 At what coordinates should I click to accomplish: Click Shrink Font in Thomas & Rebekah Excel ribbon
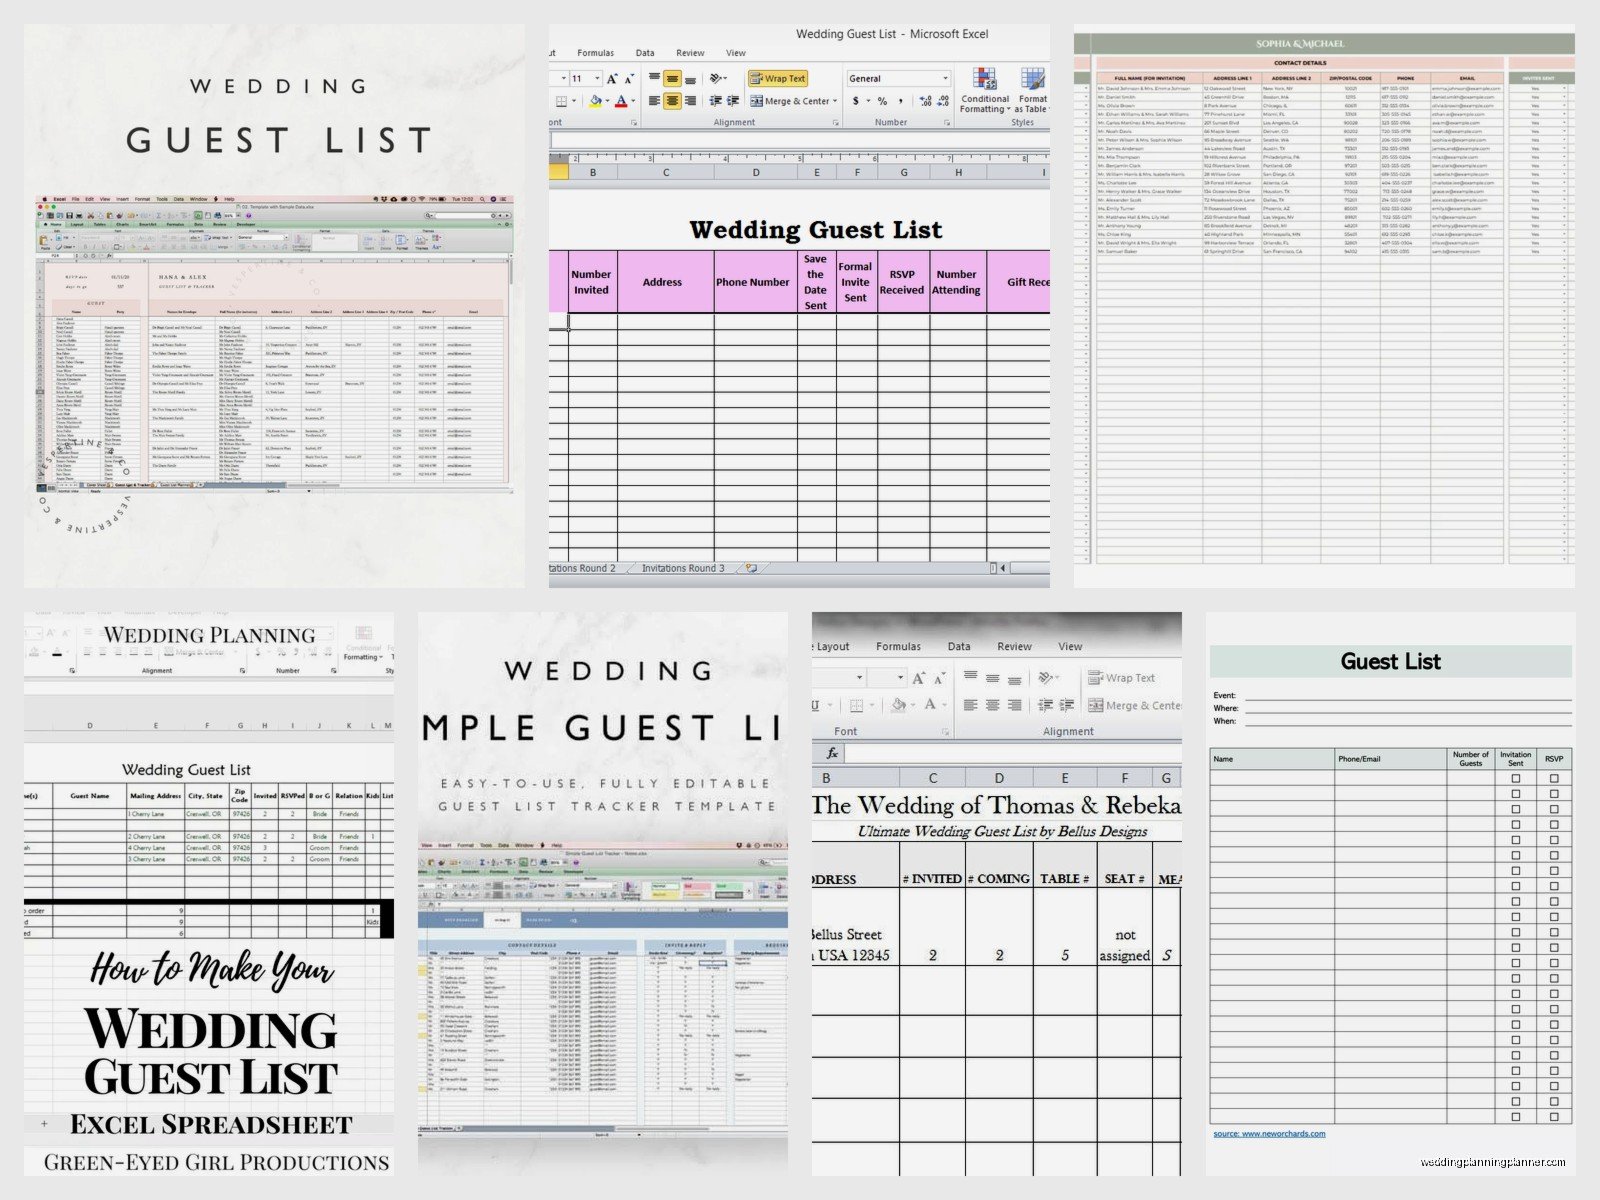coord(939,678)
